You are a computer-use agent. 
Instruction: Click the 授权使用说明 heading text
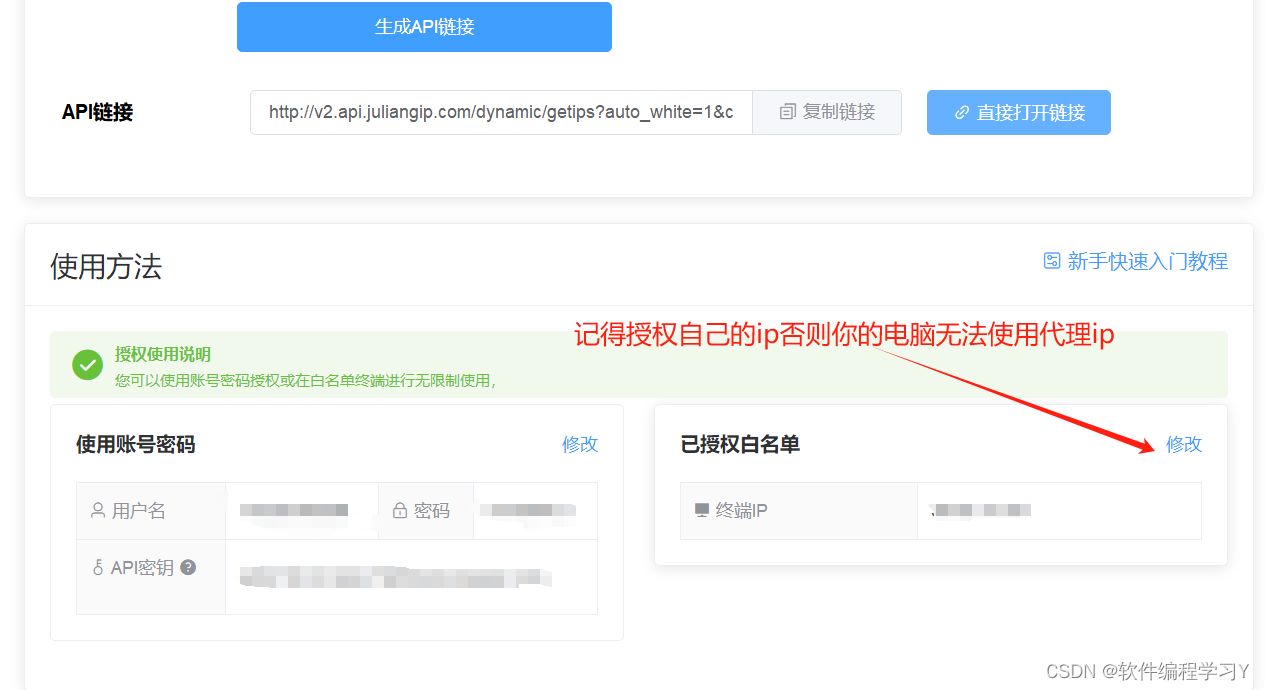[163, 354]
